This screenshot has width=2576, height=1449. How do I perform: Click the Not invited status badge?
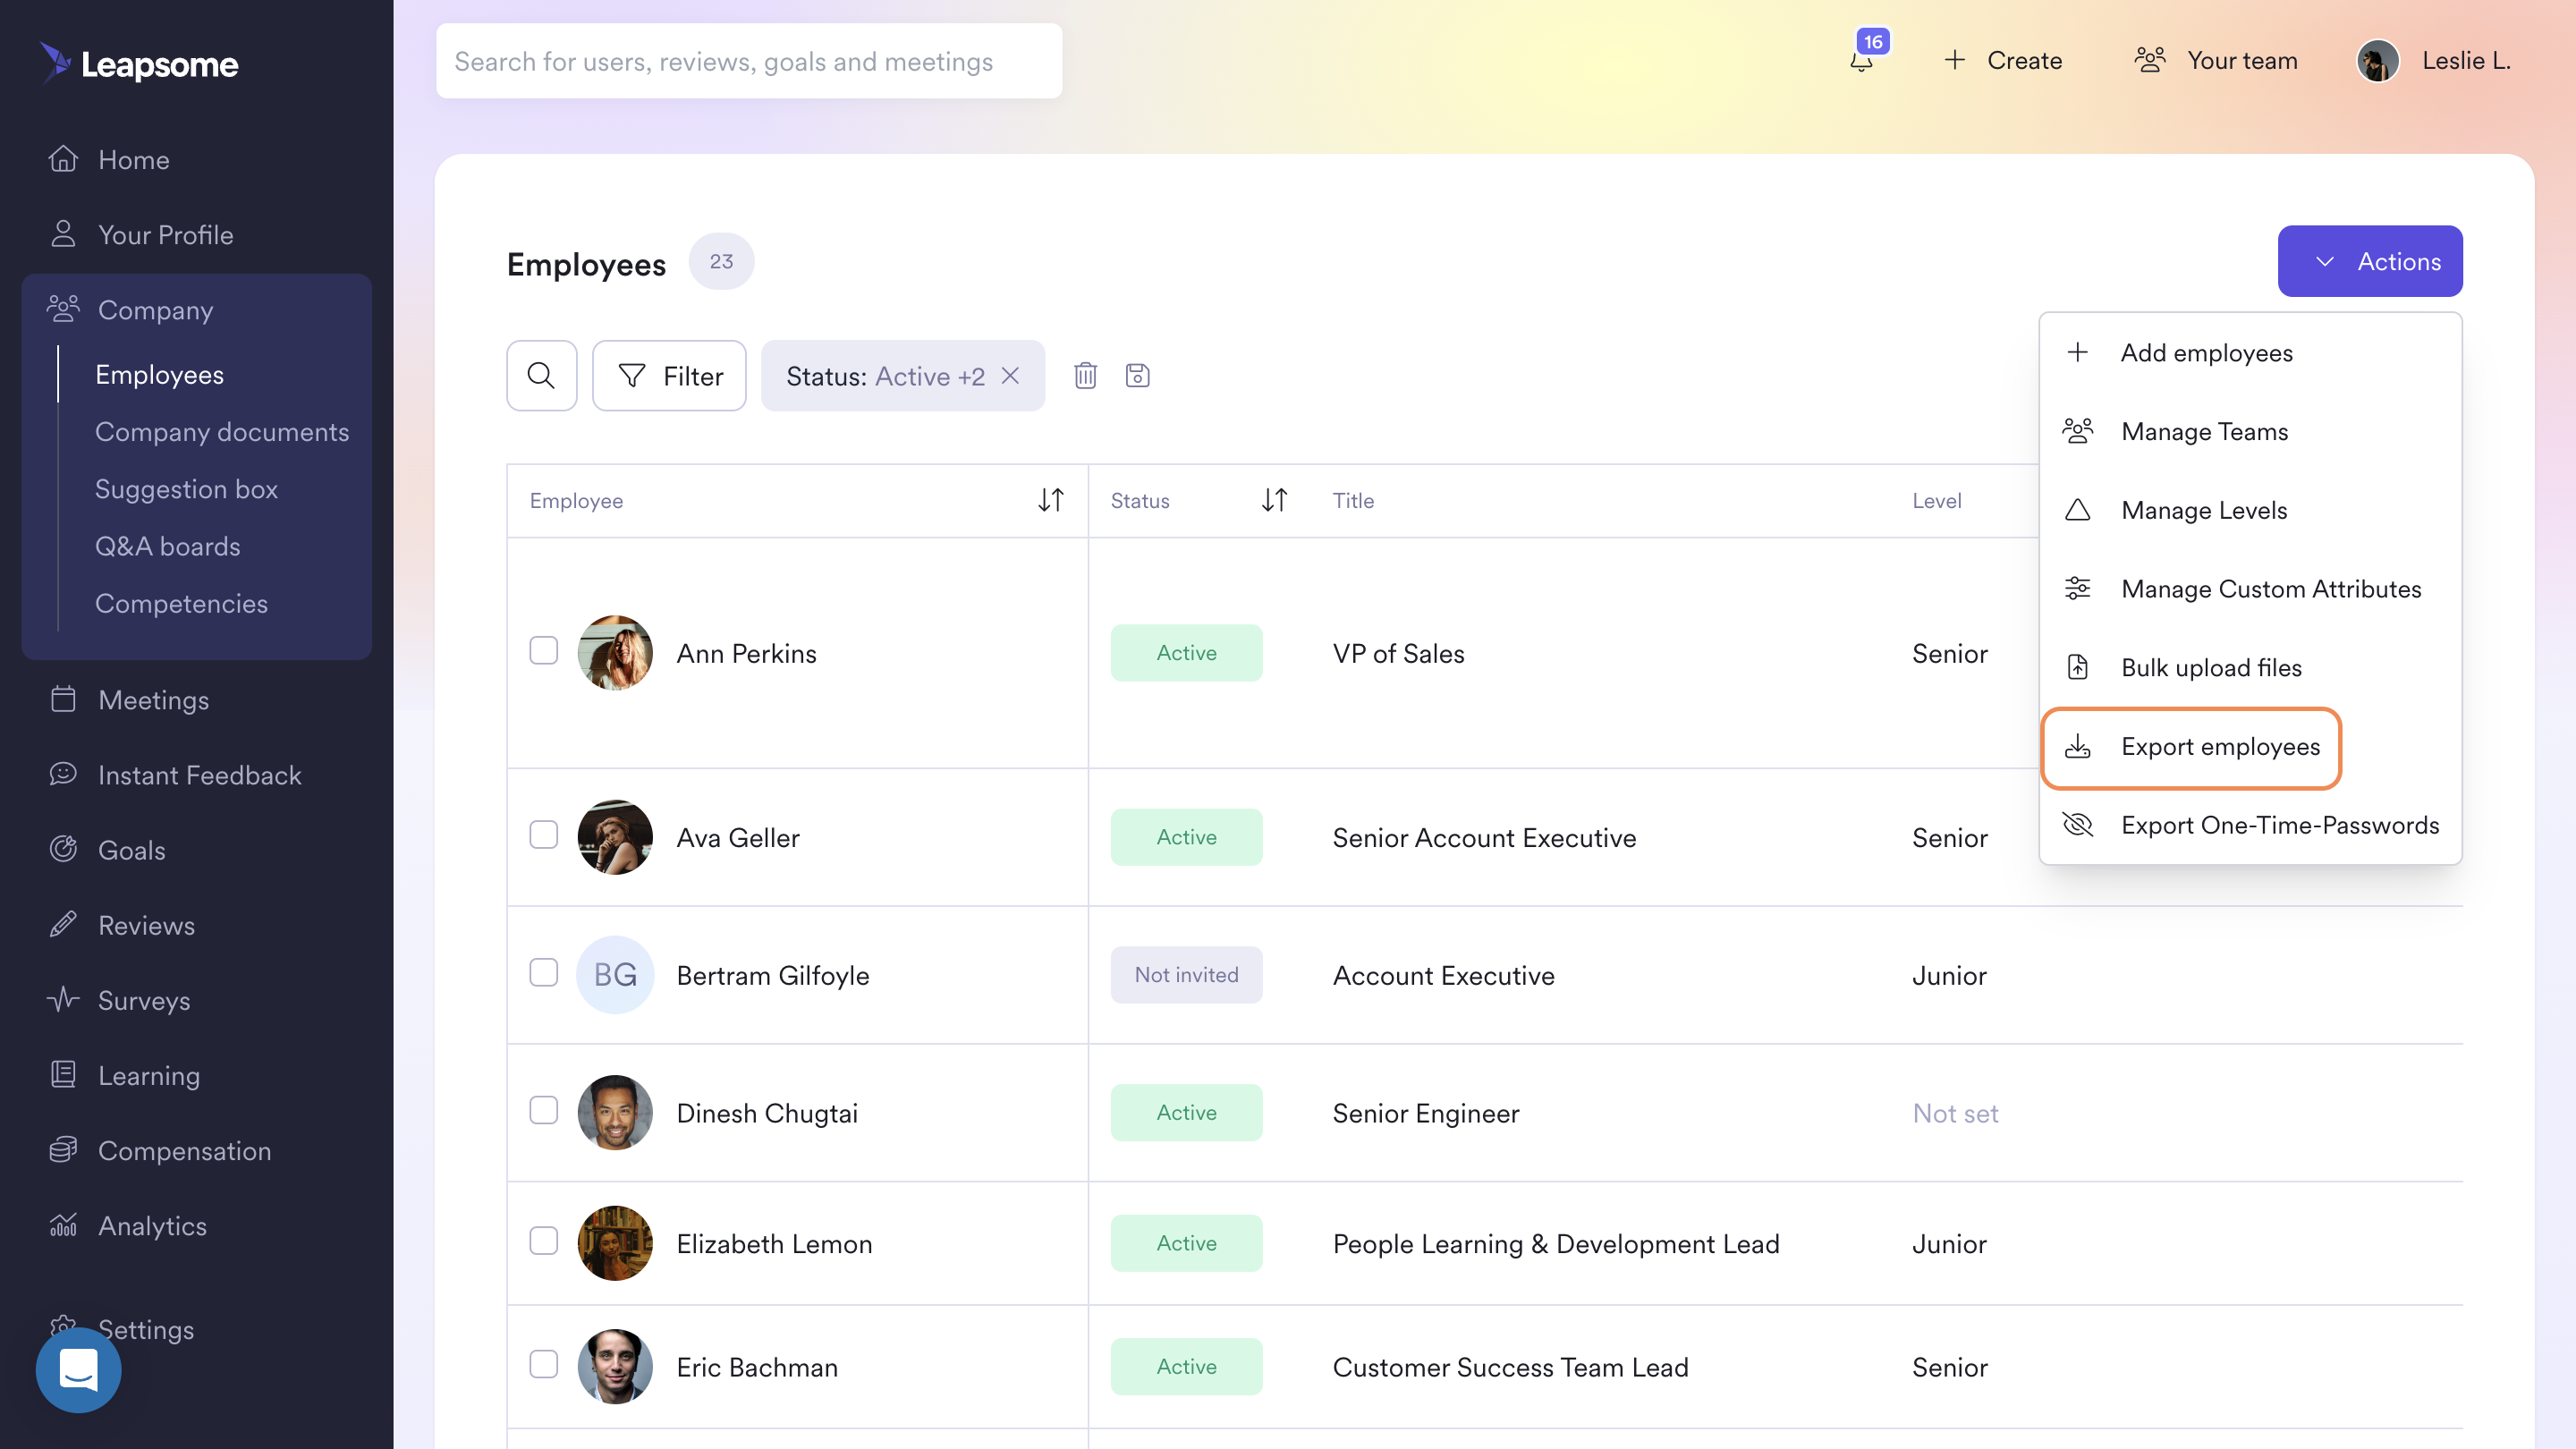coord(1186,975)
